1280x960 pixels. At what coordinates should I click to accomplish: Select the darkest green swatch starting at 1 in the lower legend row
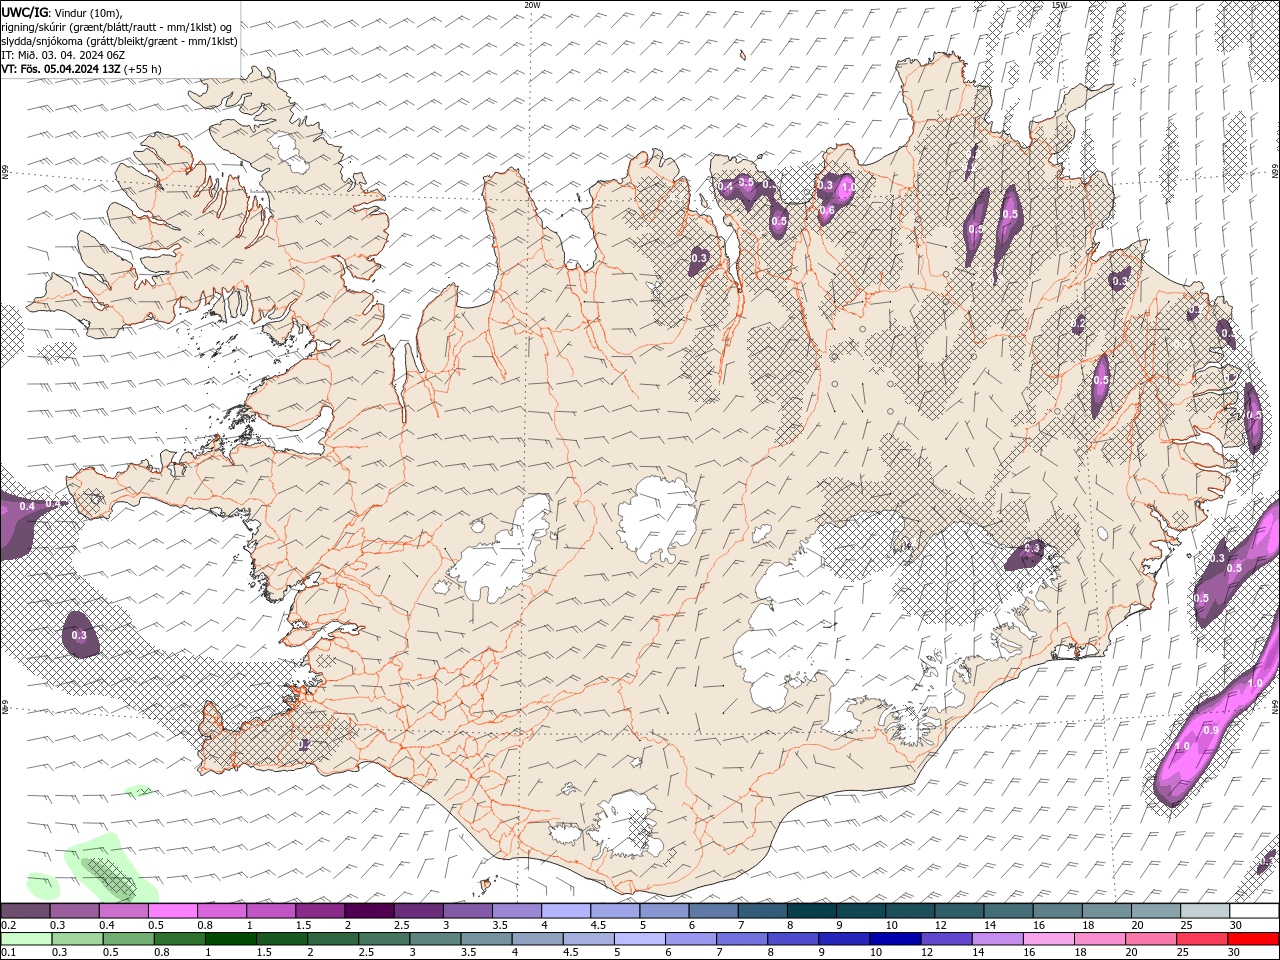point(230,939)
